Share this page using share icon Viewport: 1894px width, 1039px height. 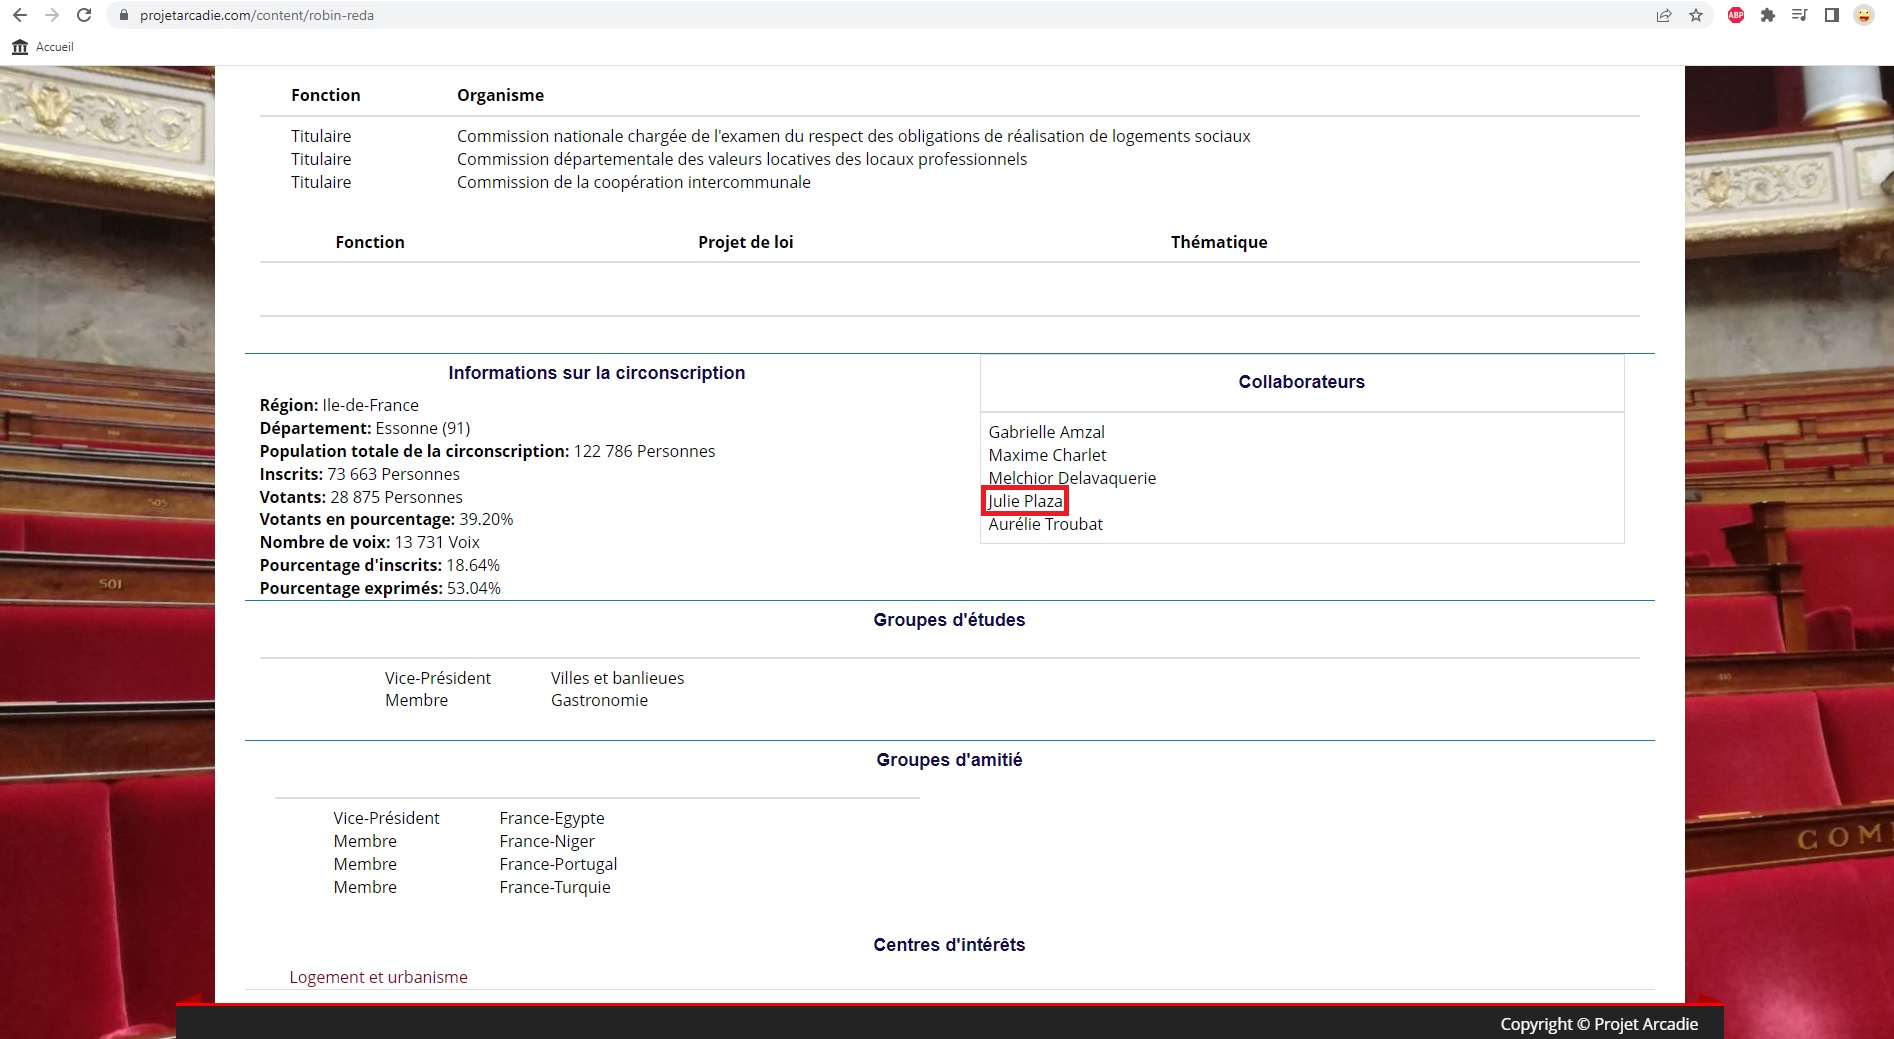click(1664, 15)
